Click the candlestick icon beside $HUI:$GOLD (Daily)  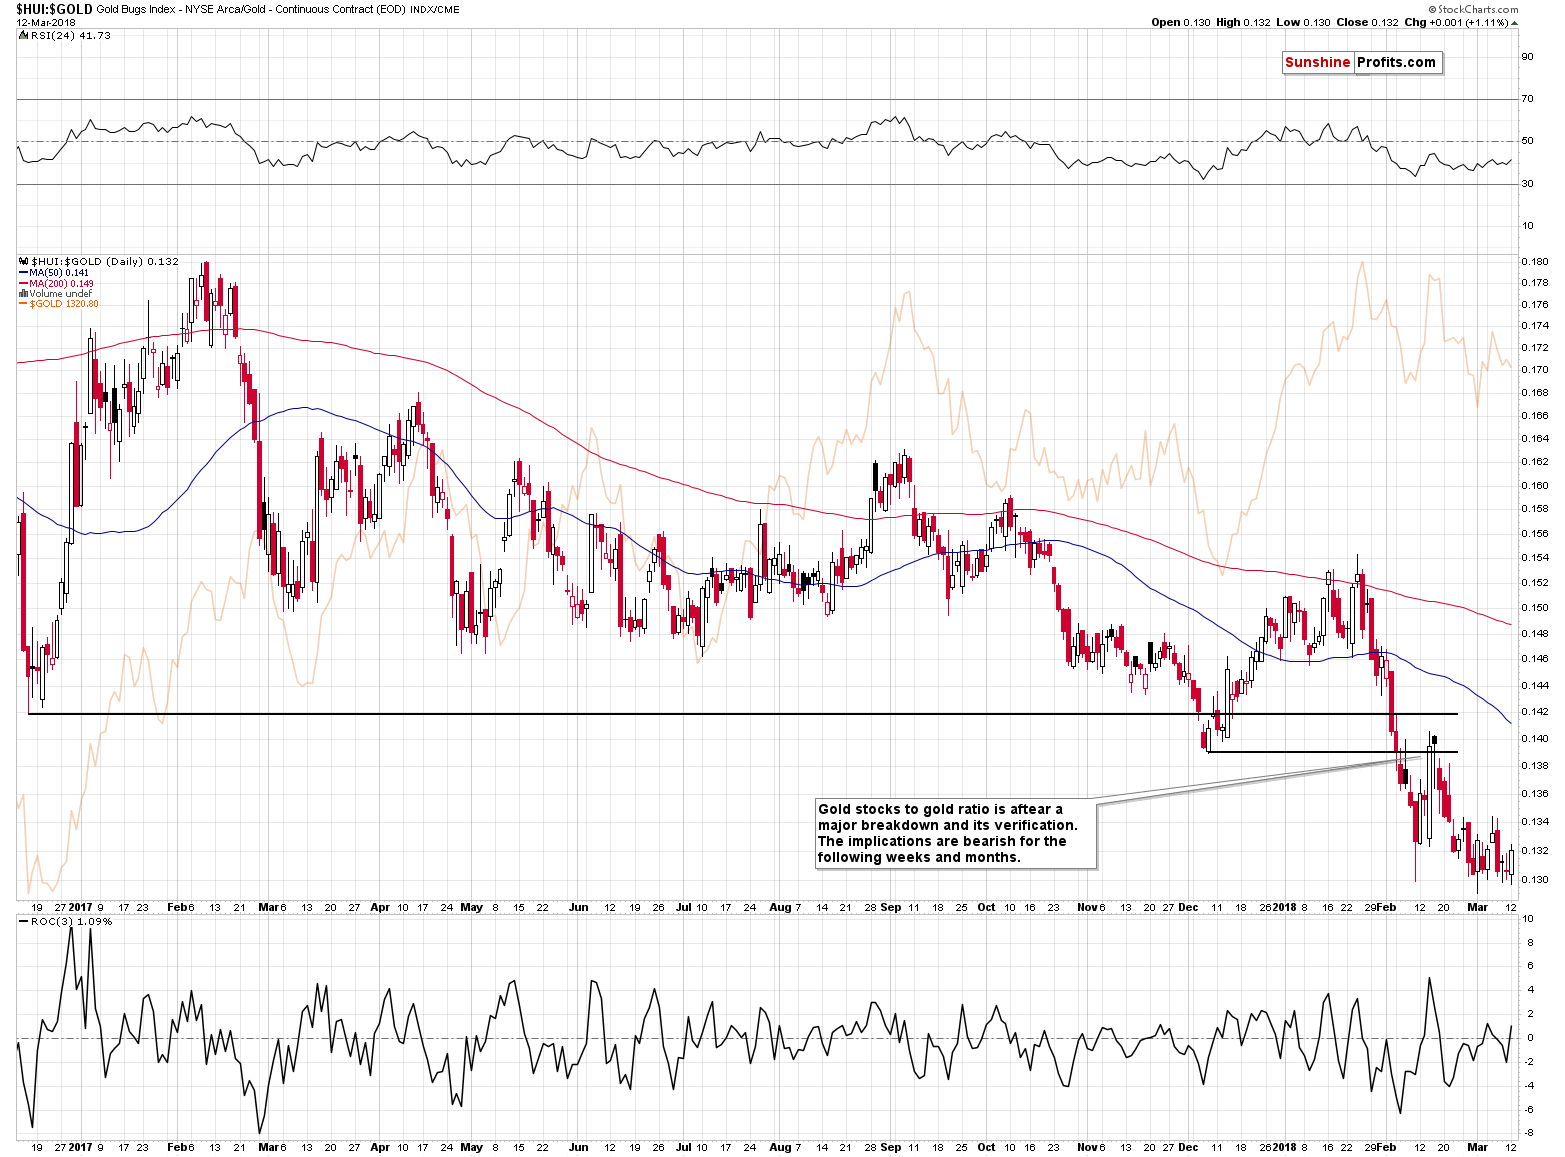click(24, 261)
